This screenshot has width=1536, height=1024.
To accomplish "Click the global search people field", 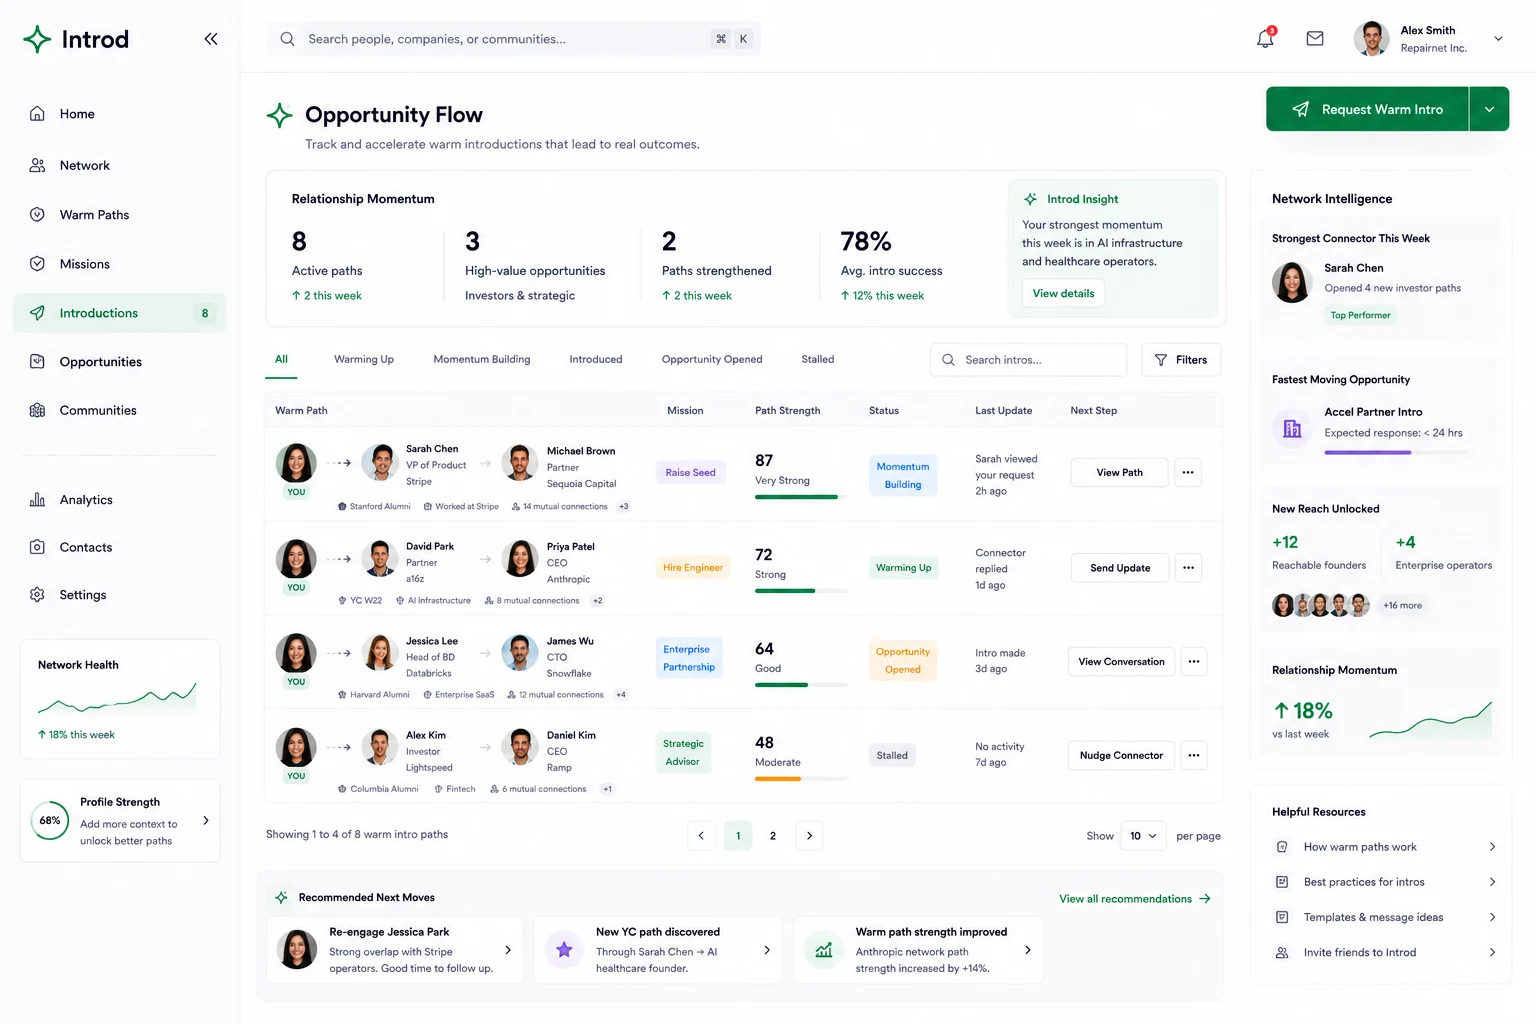I will pos(514,39).
